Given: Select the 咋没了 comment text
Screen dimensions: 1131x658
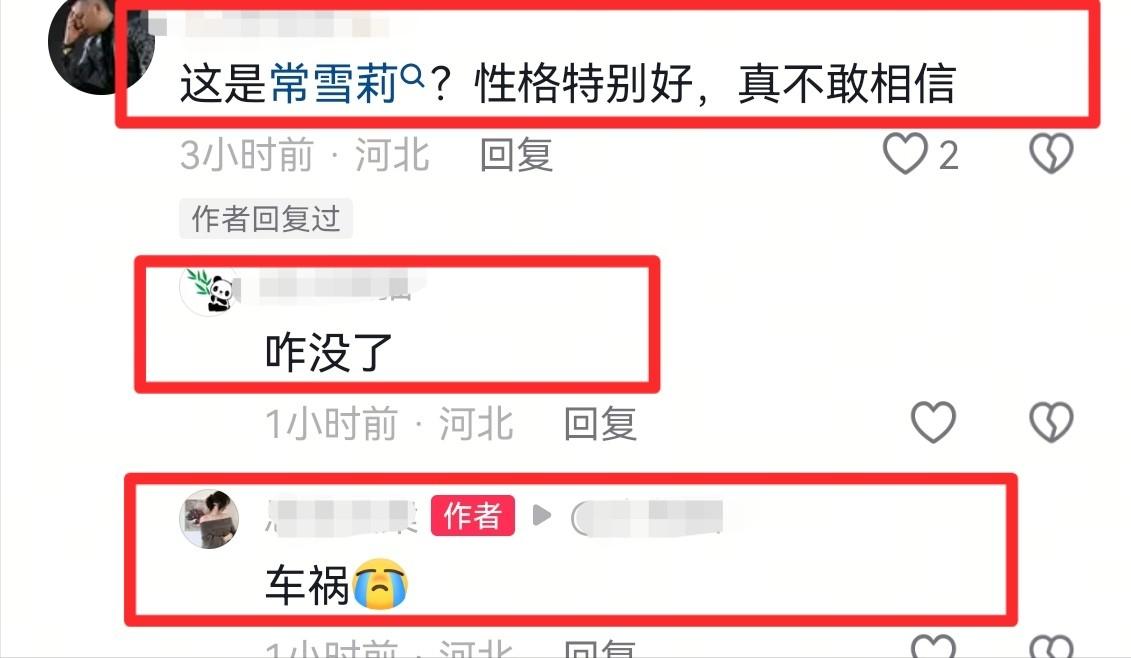Looking at the screenshot, I should click(x=328, y=353).
